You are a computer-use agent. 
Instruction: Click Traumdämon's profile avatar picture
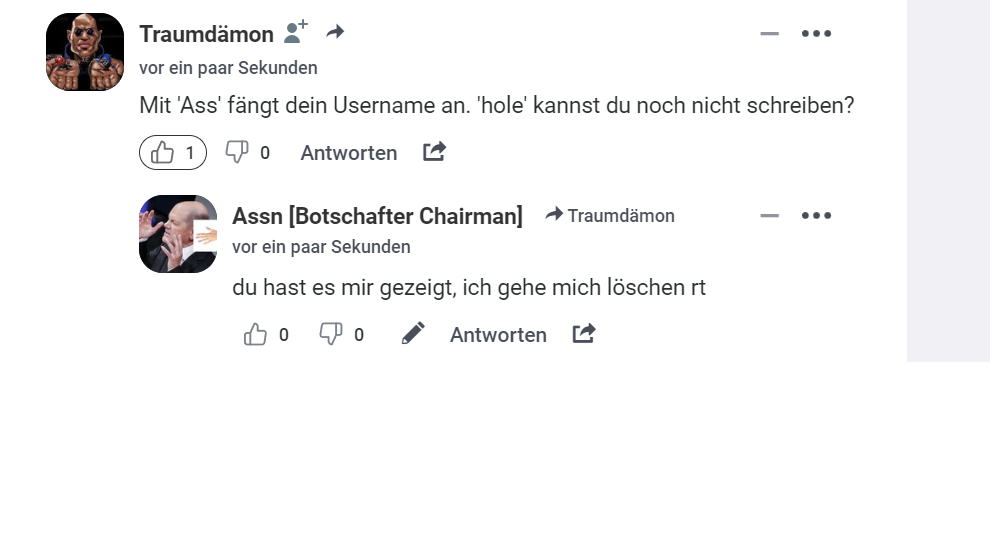coord(85,52)
